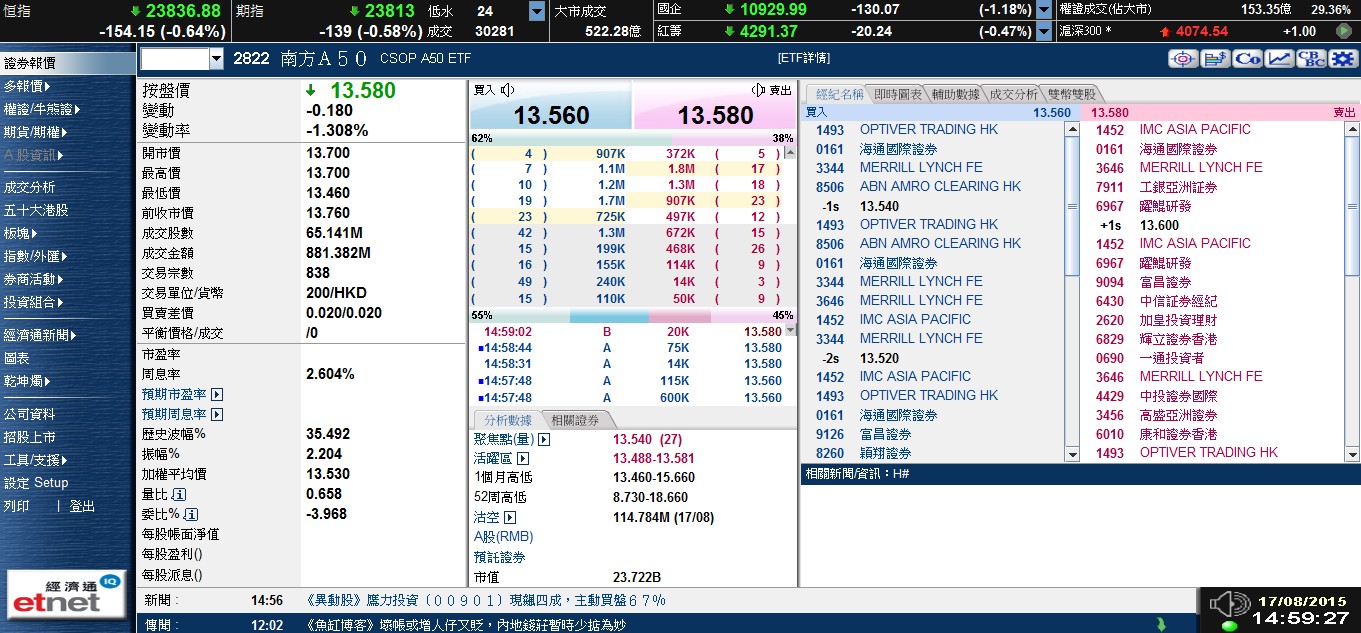
Task: Switch to the 經紀名稱 tab
Action: click(x=838, y=94)
